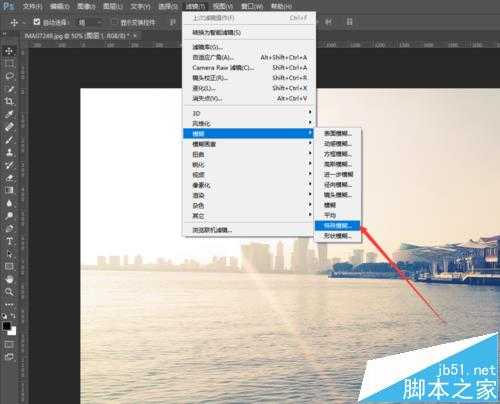500x404 pixels.
Task: Select the Zoom magnifier tool
Action: 9,292
